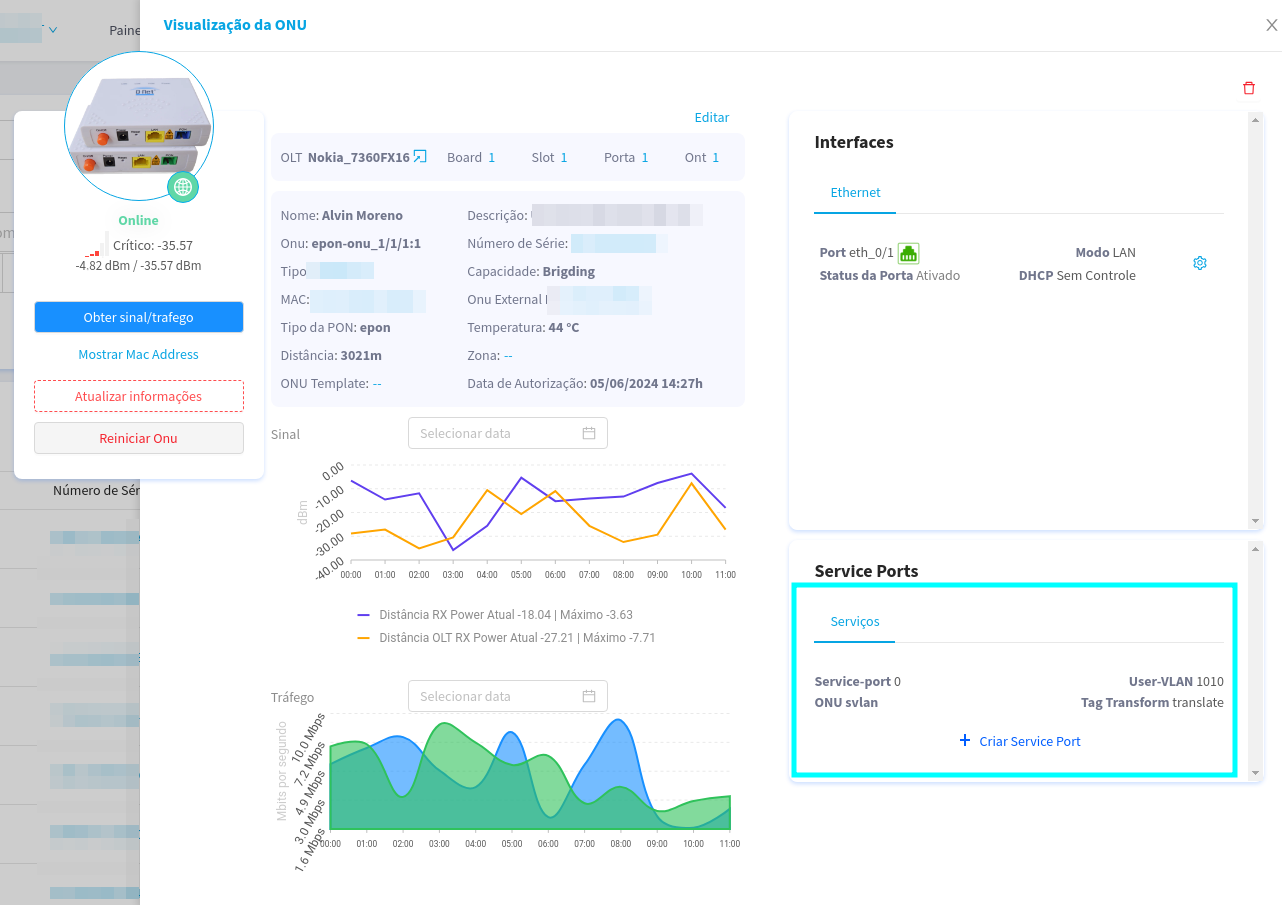Open calendar icon in Tráfego date picker

point(589,696)
